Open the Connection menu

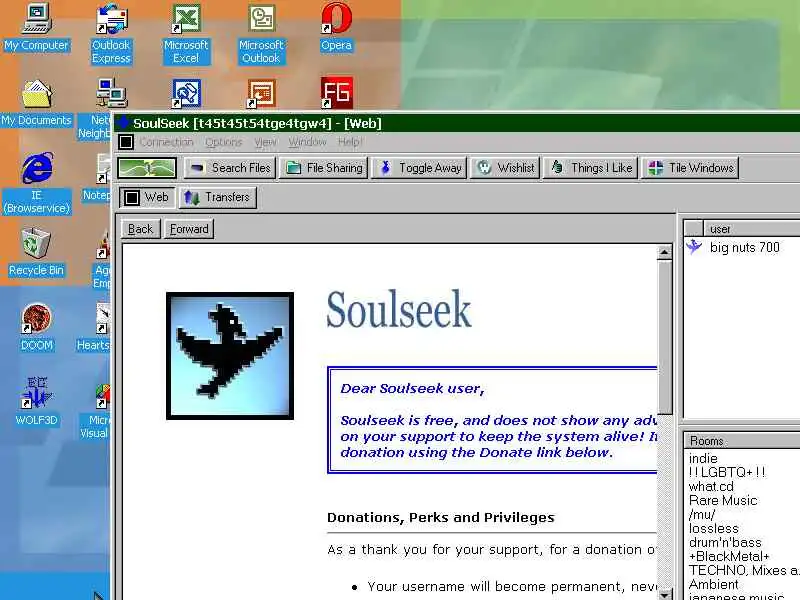pyautogui.click(x=166, y=142)
